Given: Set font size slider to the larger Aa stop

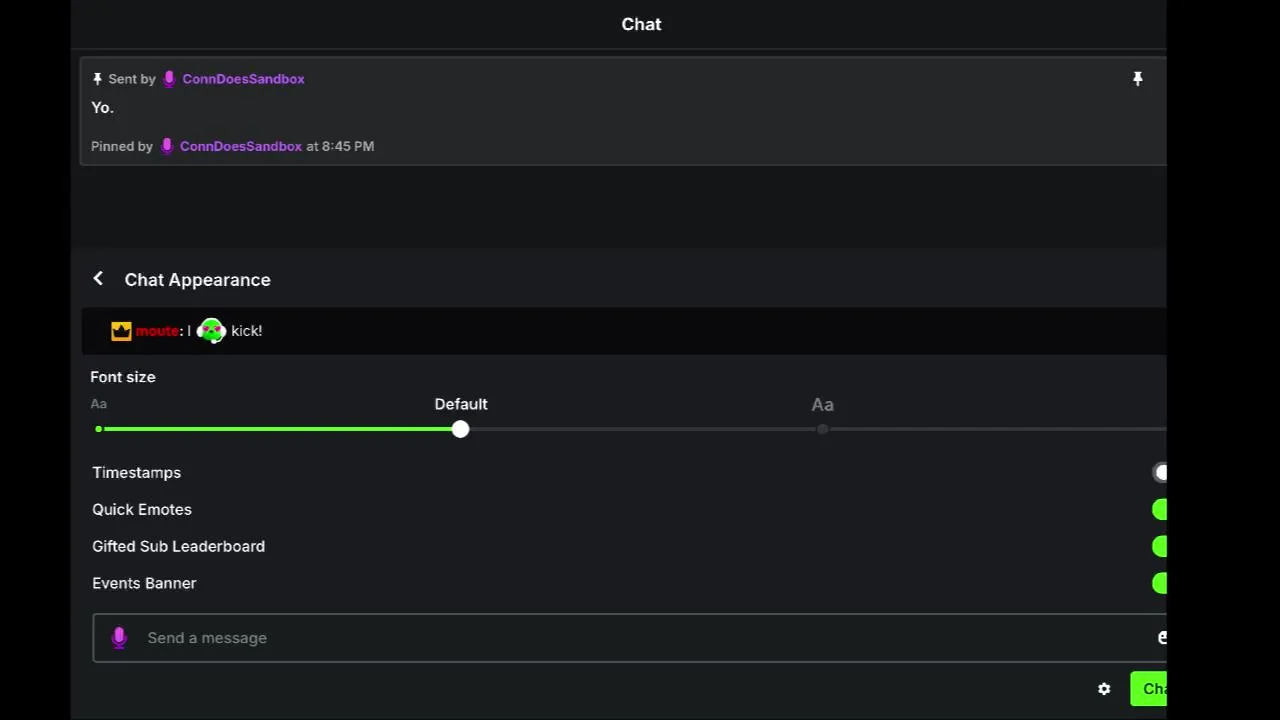Looking at the screenshot, I should pos(822,429).
